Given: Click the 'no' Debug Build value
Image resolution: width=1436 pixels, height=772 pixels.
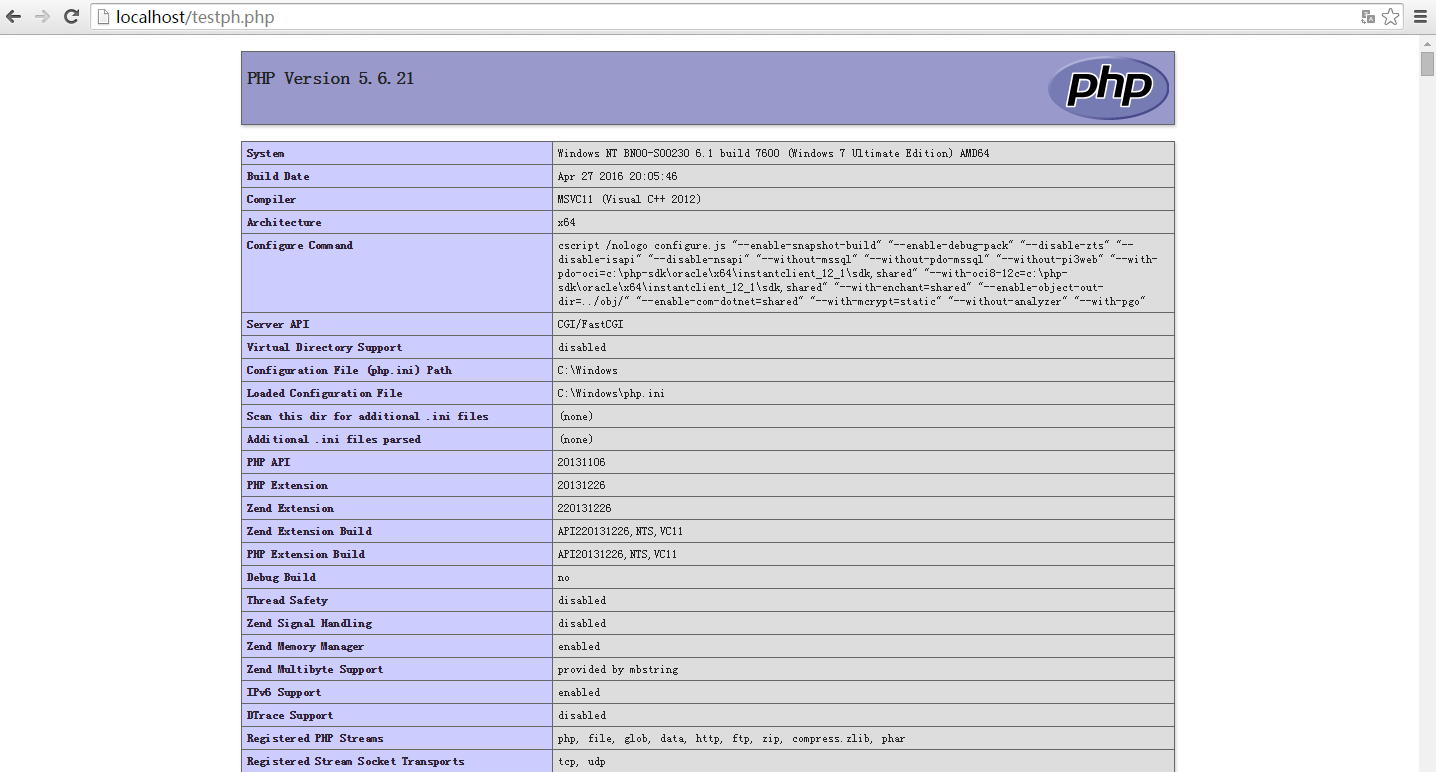Looking at the screenshot, I should tap(563, 577).
